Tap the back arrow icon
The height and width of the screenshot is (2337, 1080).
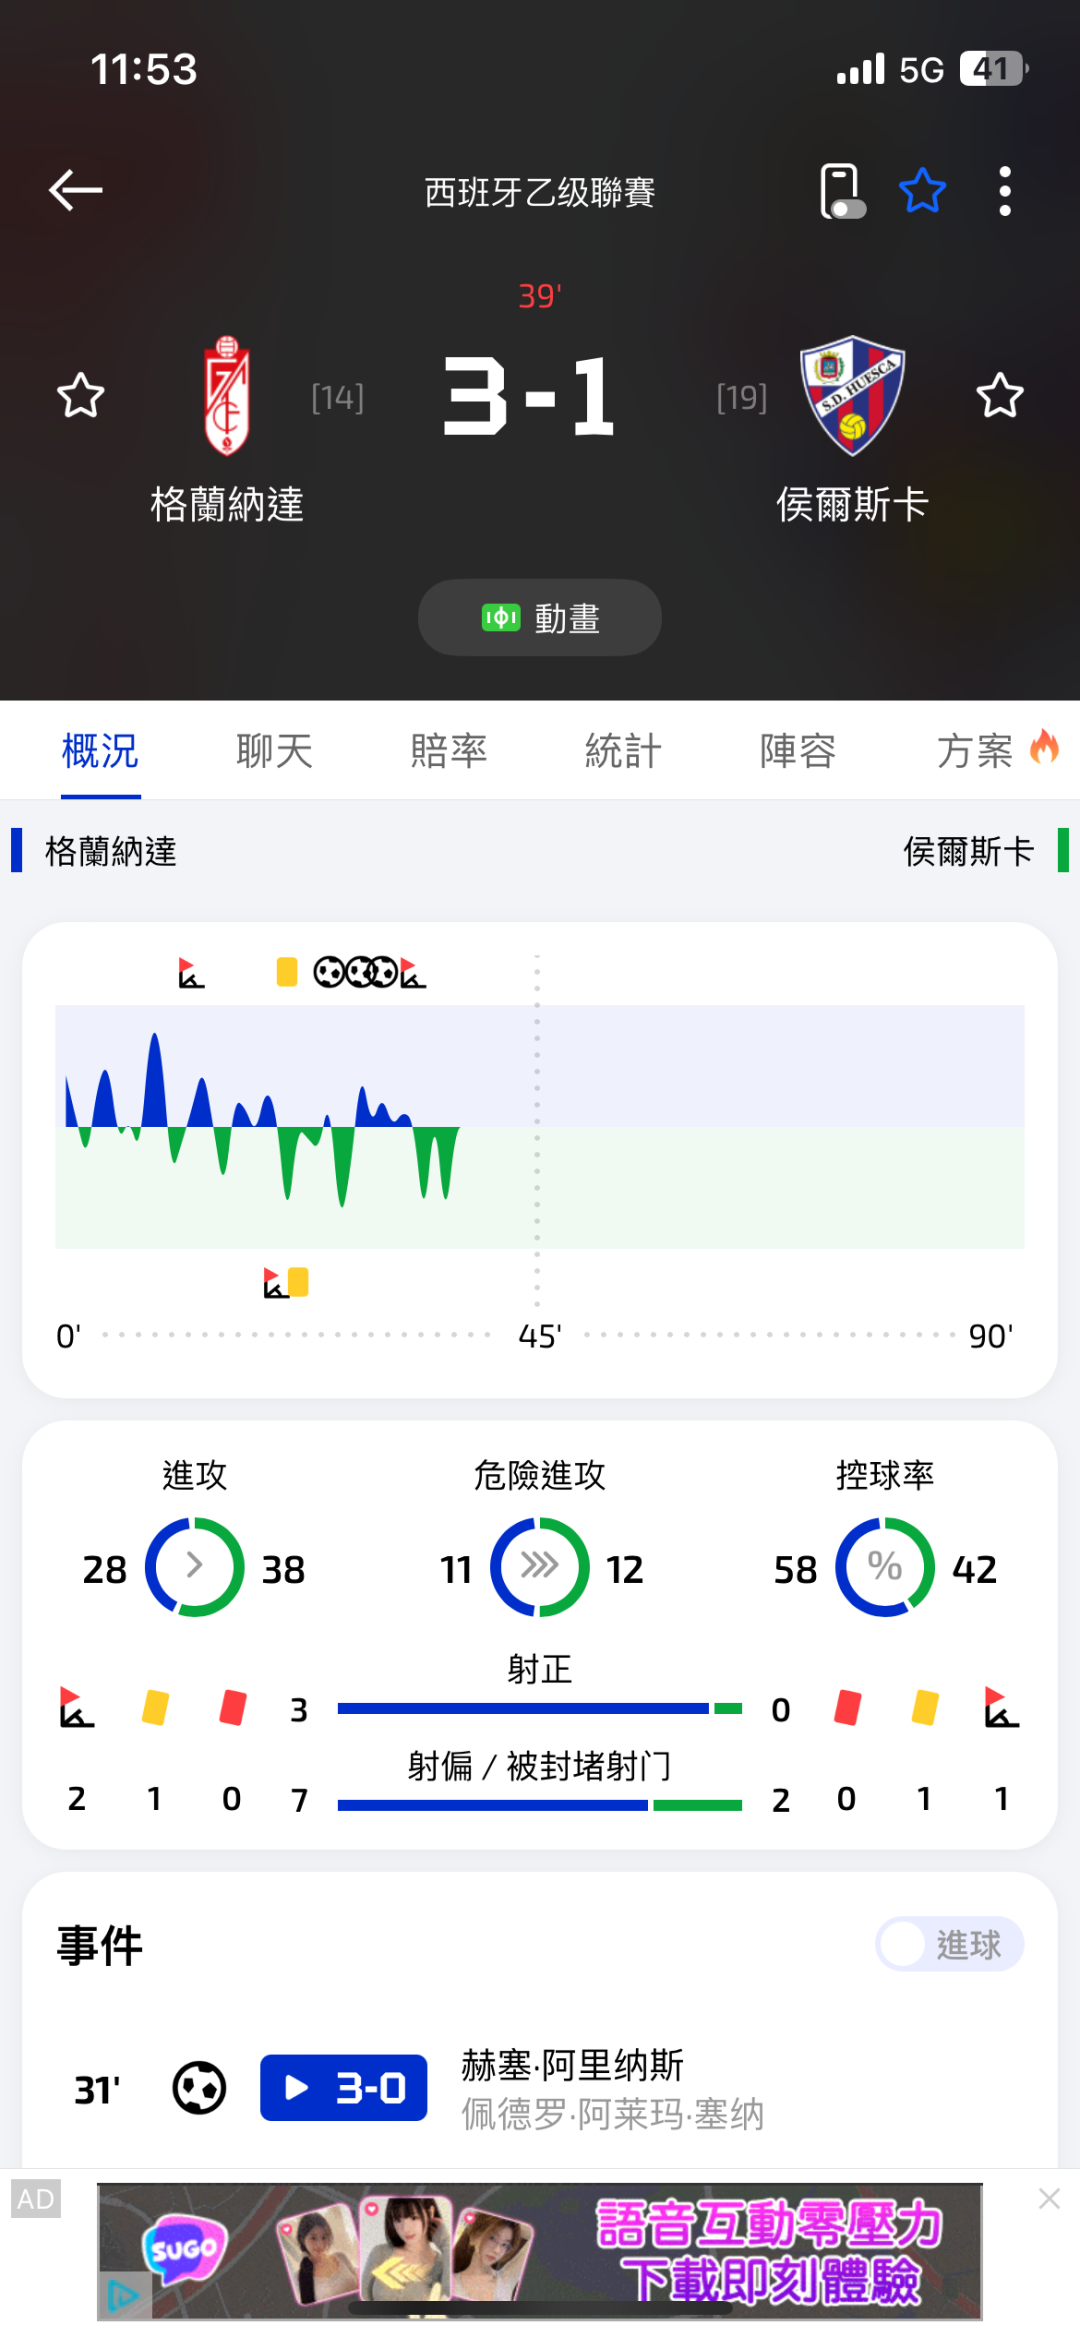coord(76,190)
